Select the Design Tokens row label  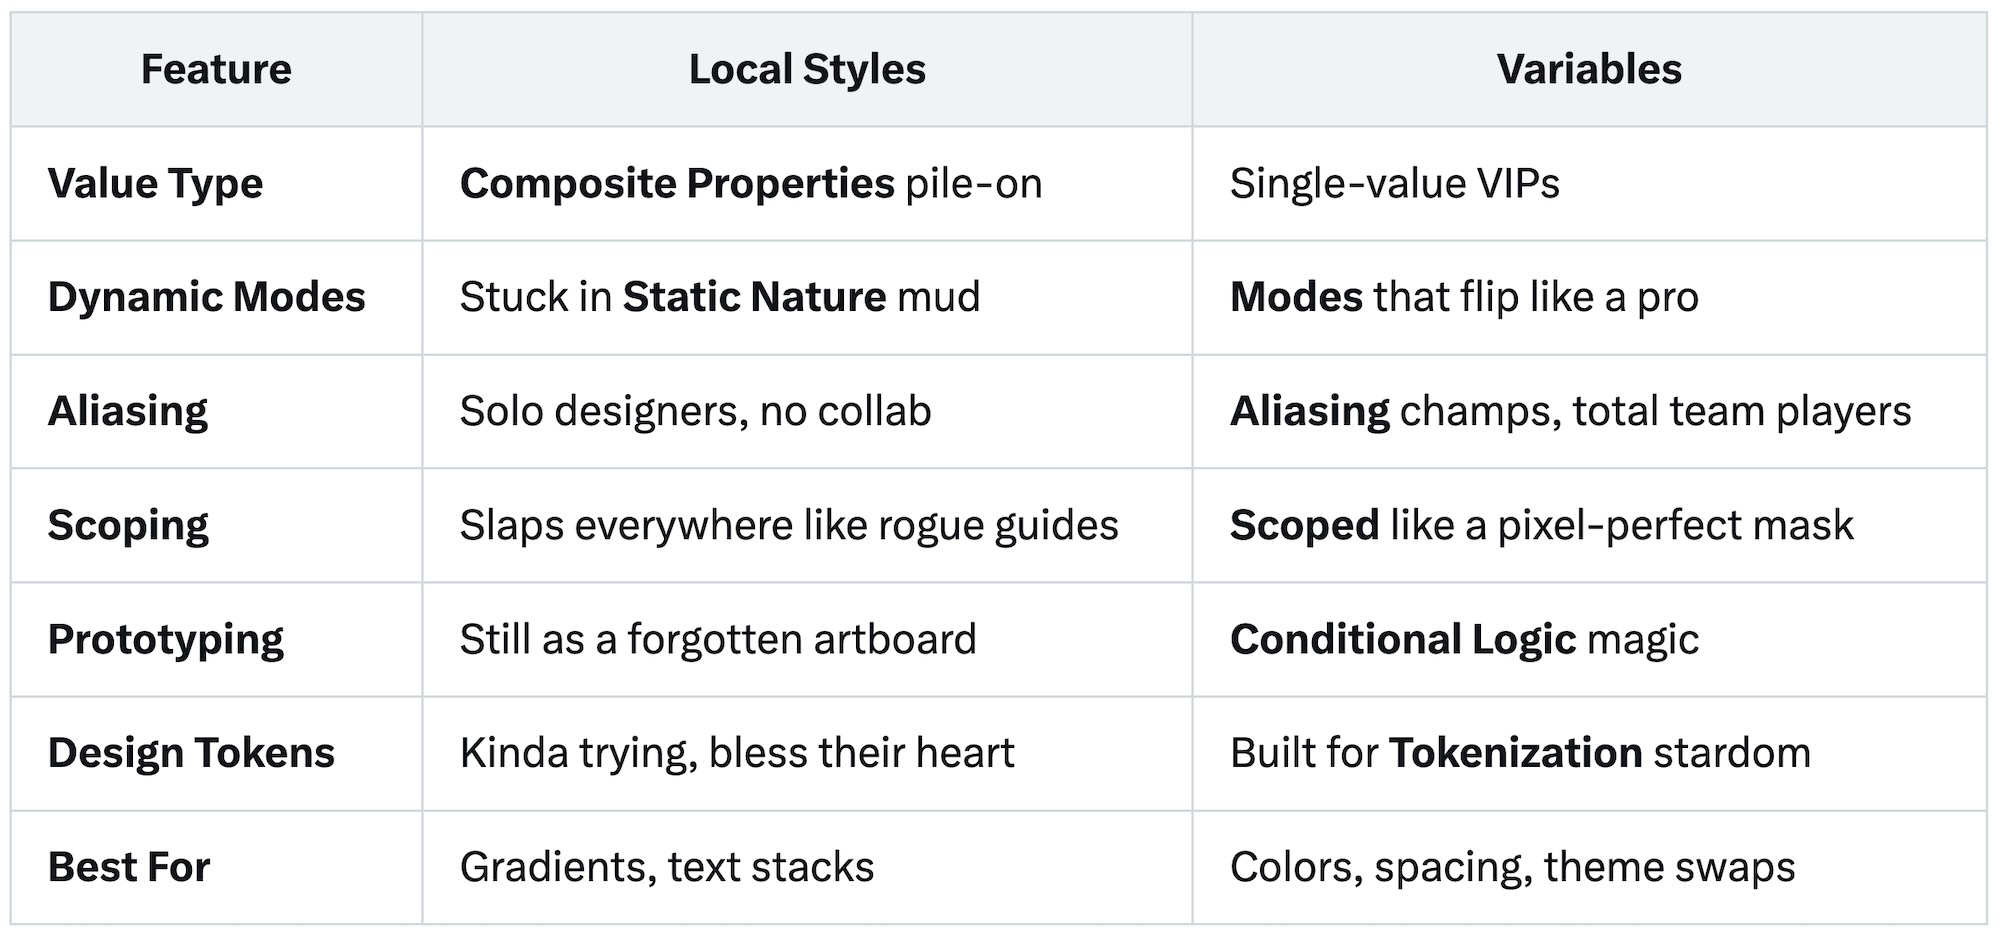191,754
